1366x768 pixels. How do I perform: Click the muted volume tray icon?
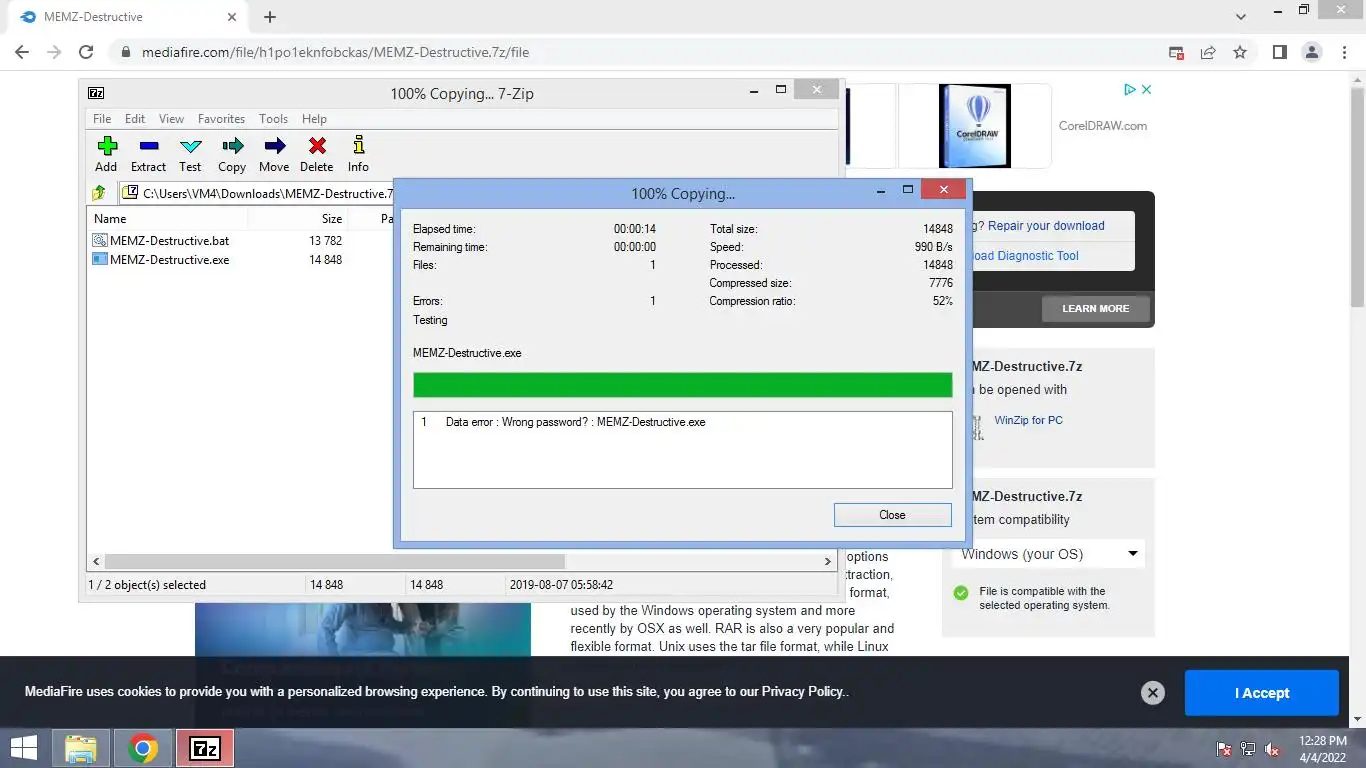pos(1273,749)
